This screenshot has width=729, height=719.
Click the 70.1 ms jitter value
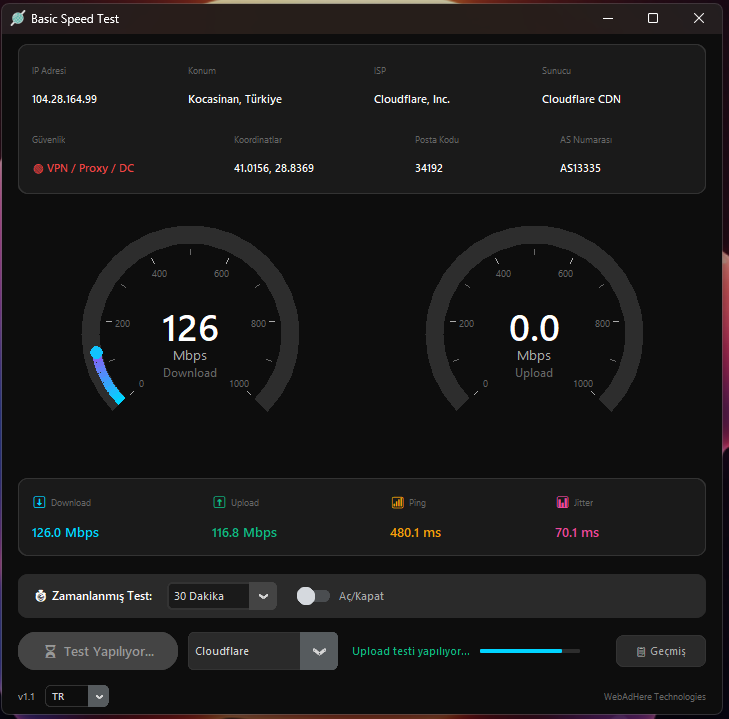click(x=577, y=533)
